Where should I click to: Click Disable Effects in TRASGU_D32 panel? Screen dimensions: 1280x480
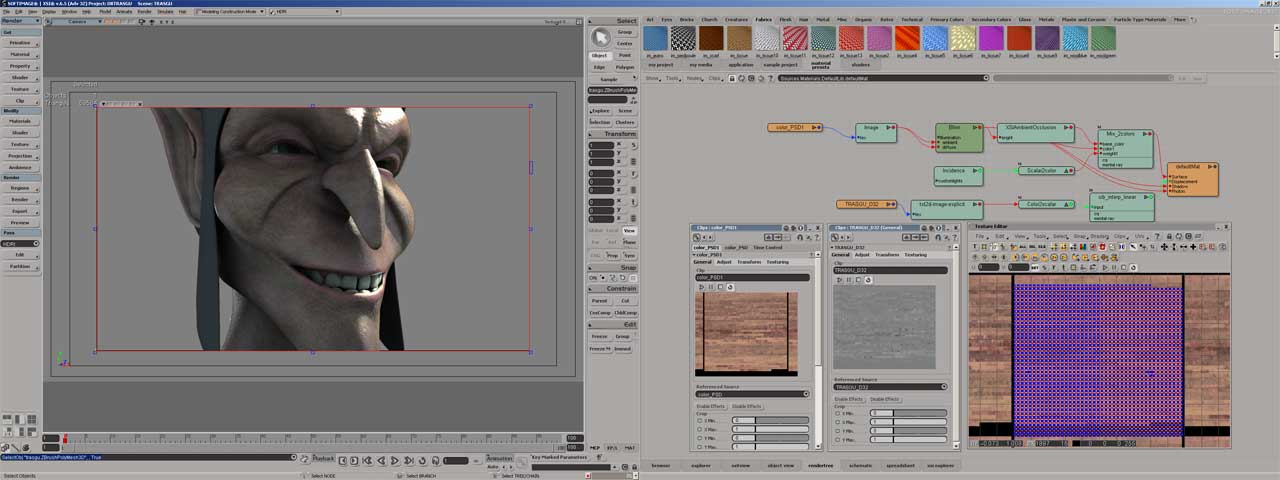(x=885, y=399)
